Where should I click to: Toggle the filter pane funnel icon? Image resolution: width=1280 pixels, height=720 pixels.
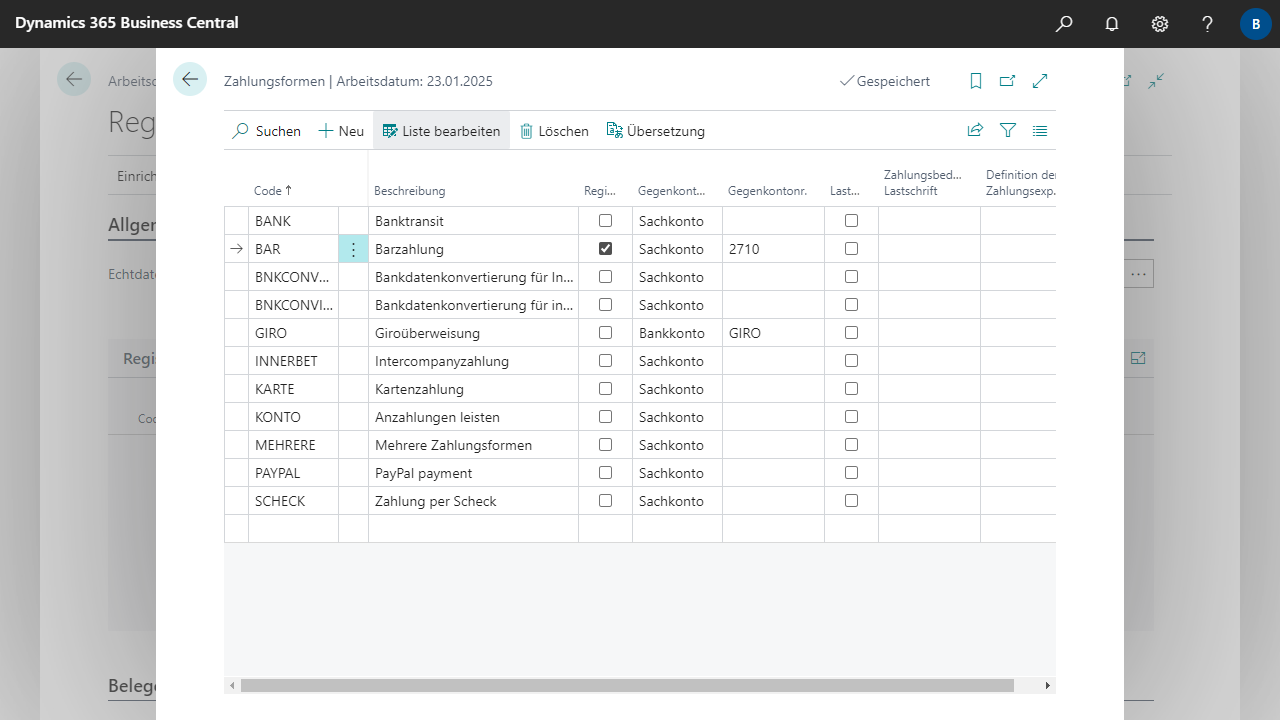click(x=1008, y=130)
